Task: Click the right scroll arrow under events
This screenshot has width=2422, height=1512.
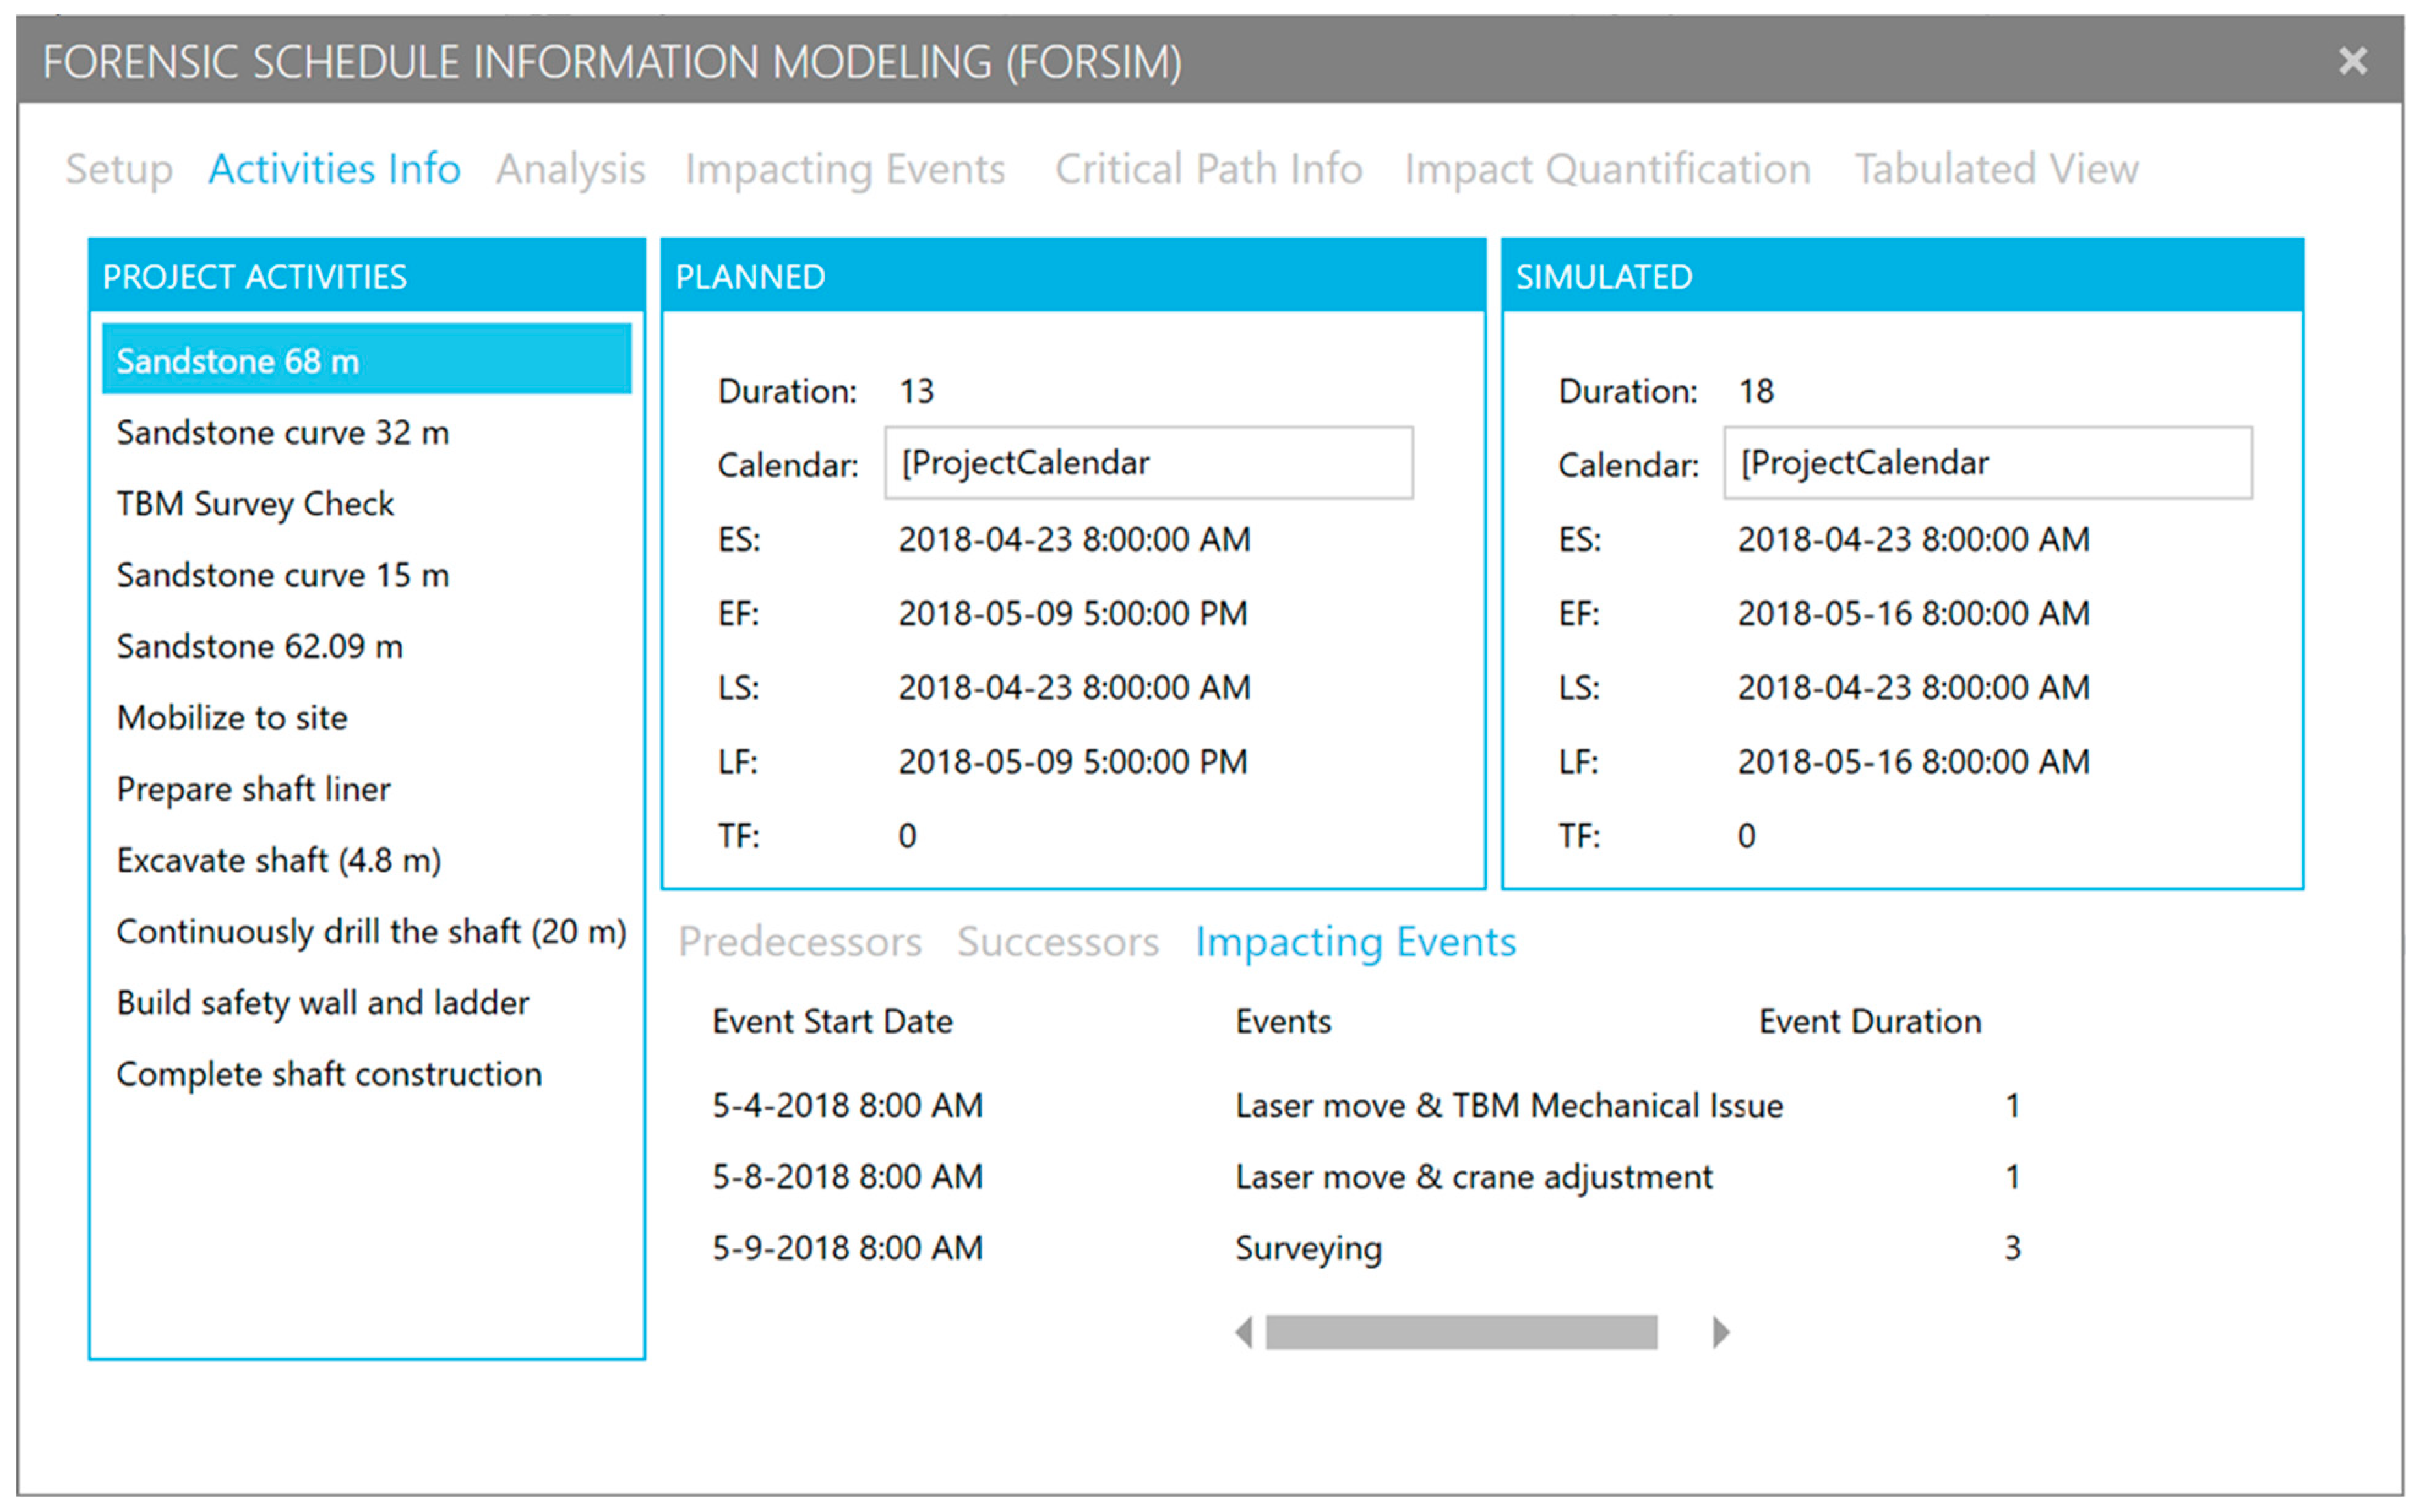Action: [1720, 1332]
